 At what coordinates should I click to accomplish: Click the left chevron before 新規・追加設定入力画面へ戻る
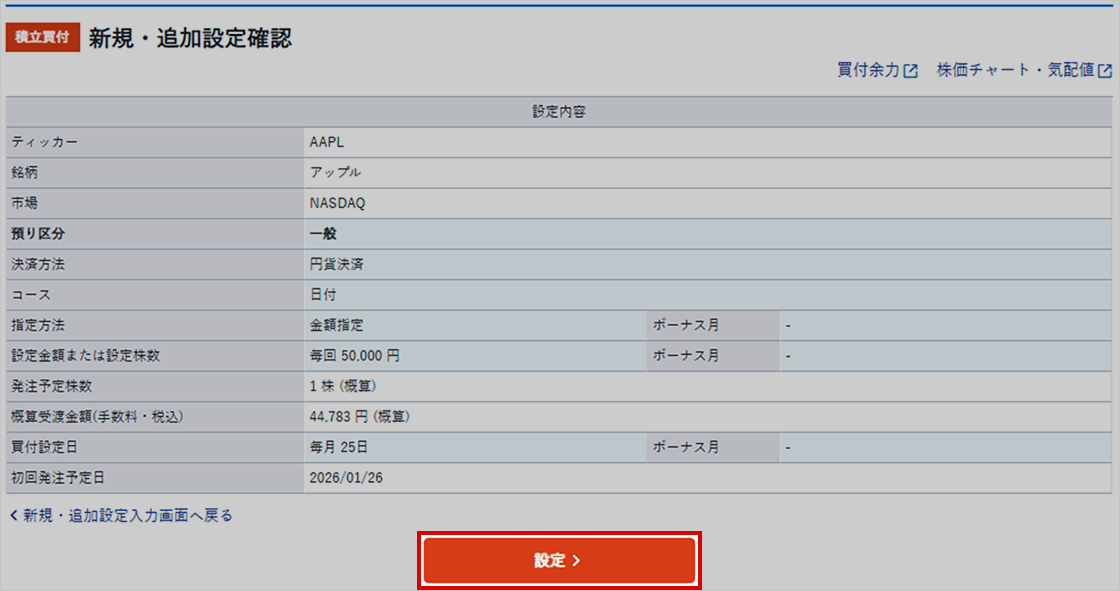pos(13,516)
